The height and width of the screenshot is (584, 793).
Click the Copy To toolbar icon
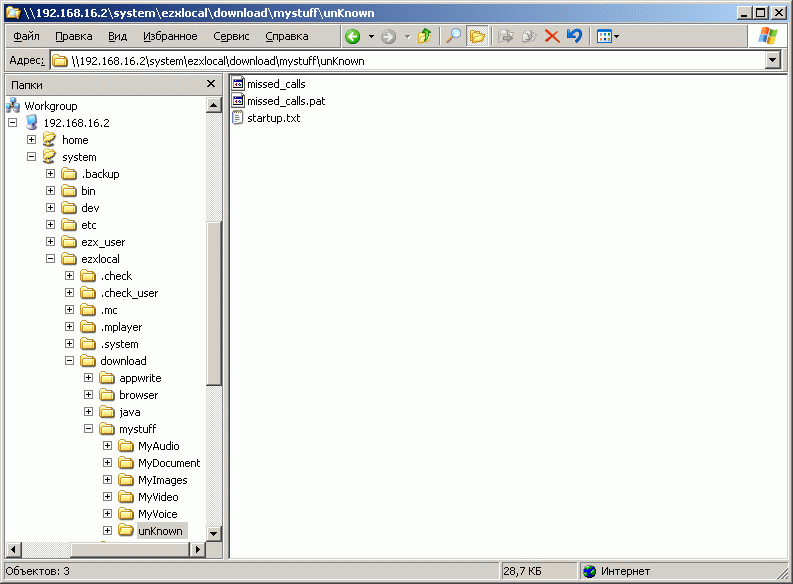click(x=528, y=36)
